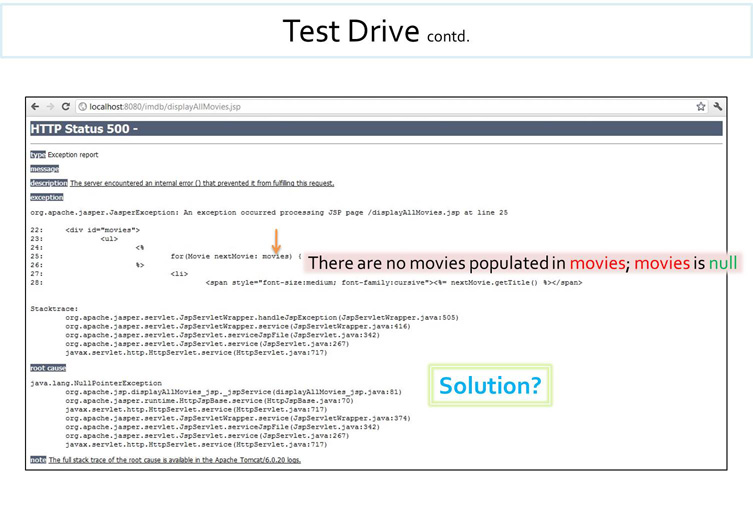Click the highlighted 'exception' label
The image size is (753, 514).
pos(46,197)
